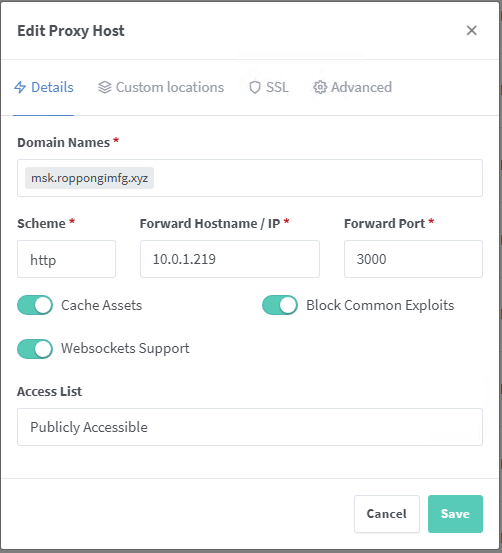Click empty area of Domain Names field
This screenshot has width=502, height=553.
317,178
